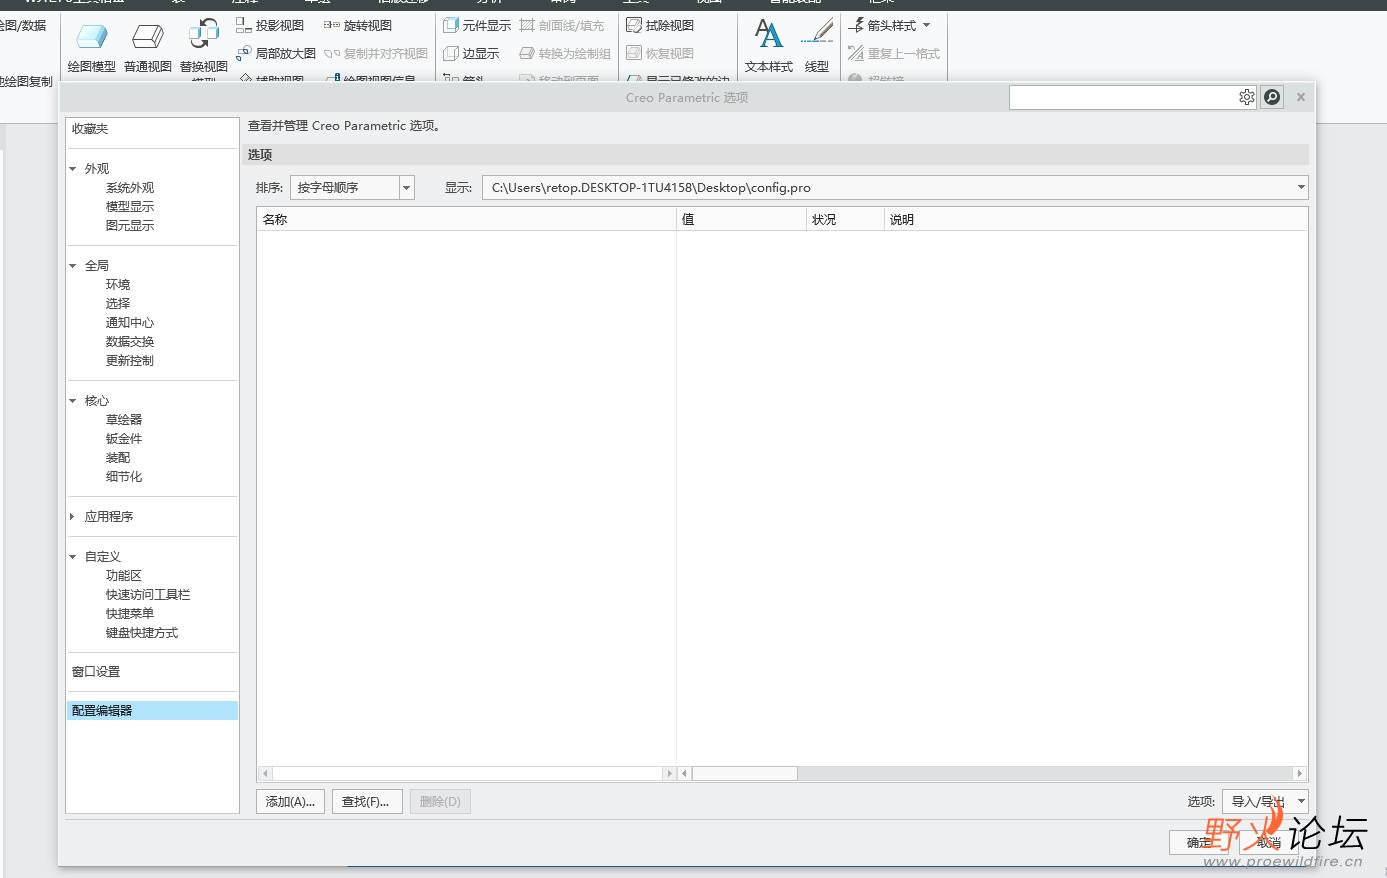Image resolution: width=1387 pixels, height=878 pixels.
Task: Open 快速访问工具栏 customization
Action: (148, 595)
